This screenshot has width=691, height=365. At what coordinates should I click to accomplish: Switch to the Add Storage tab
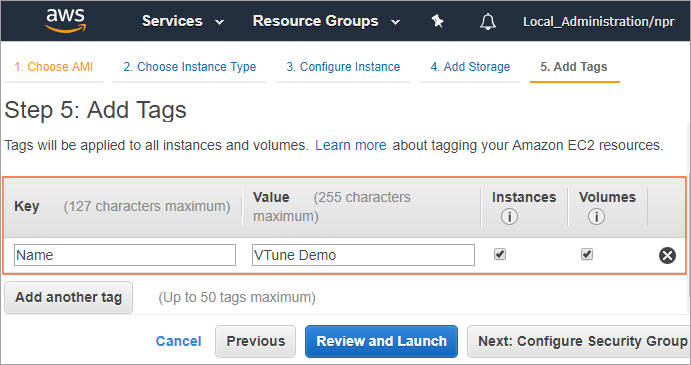pos(470,67)
